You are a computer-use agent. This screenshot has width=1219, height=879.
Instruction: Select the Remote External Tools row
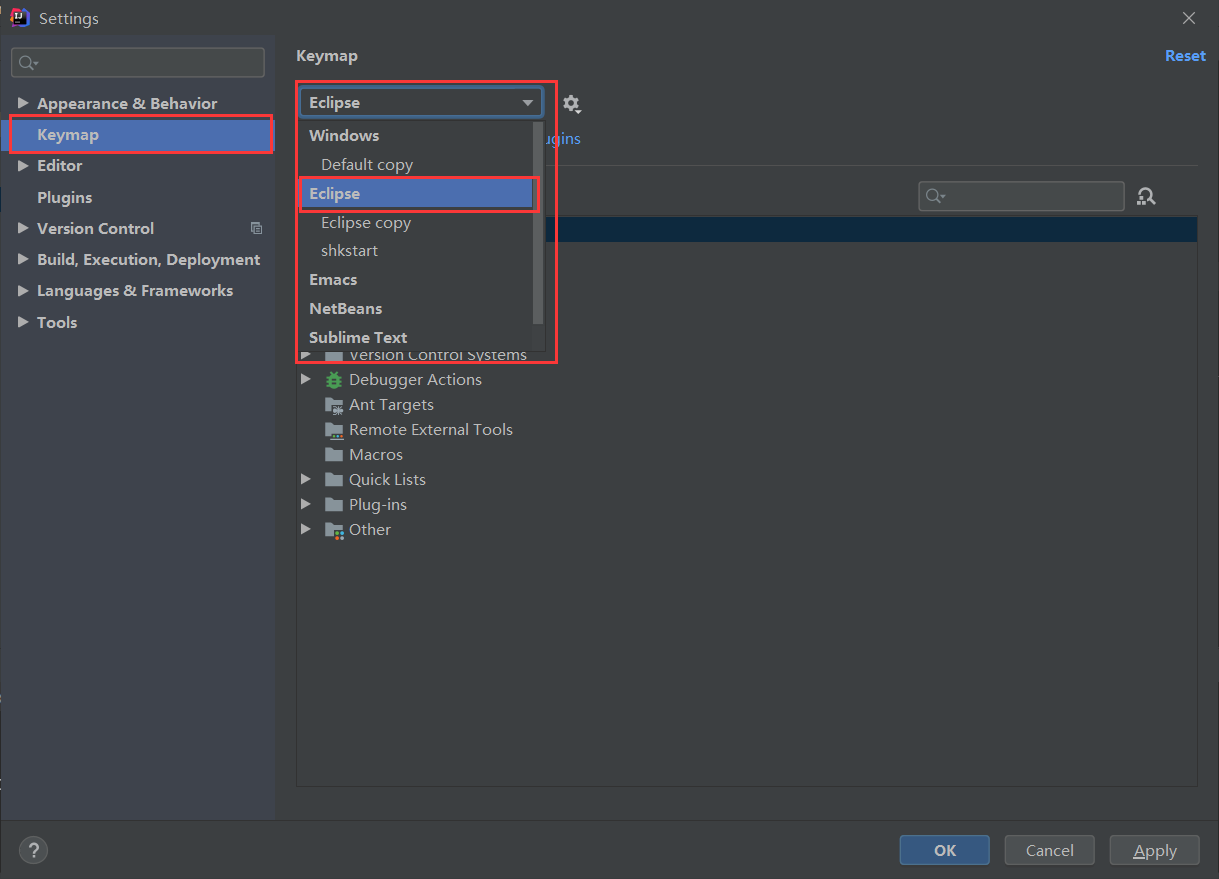(746, 430)
